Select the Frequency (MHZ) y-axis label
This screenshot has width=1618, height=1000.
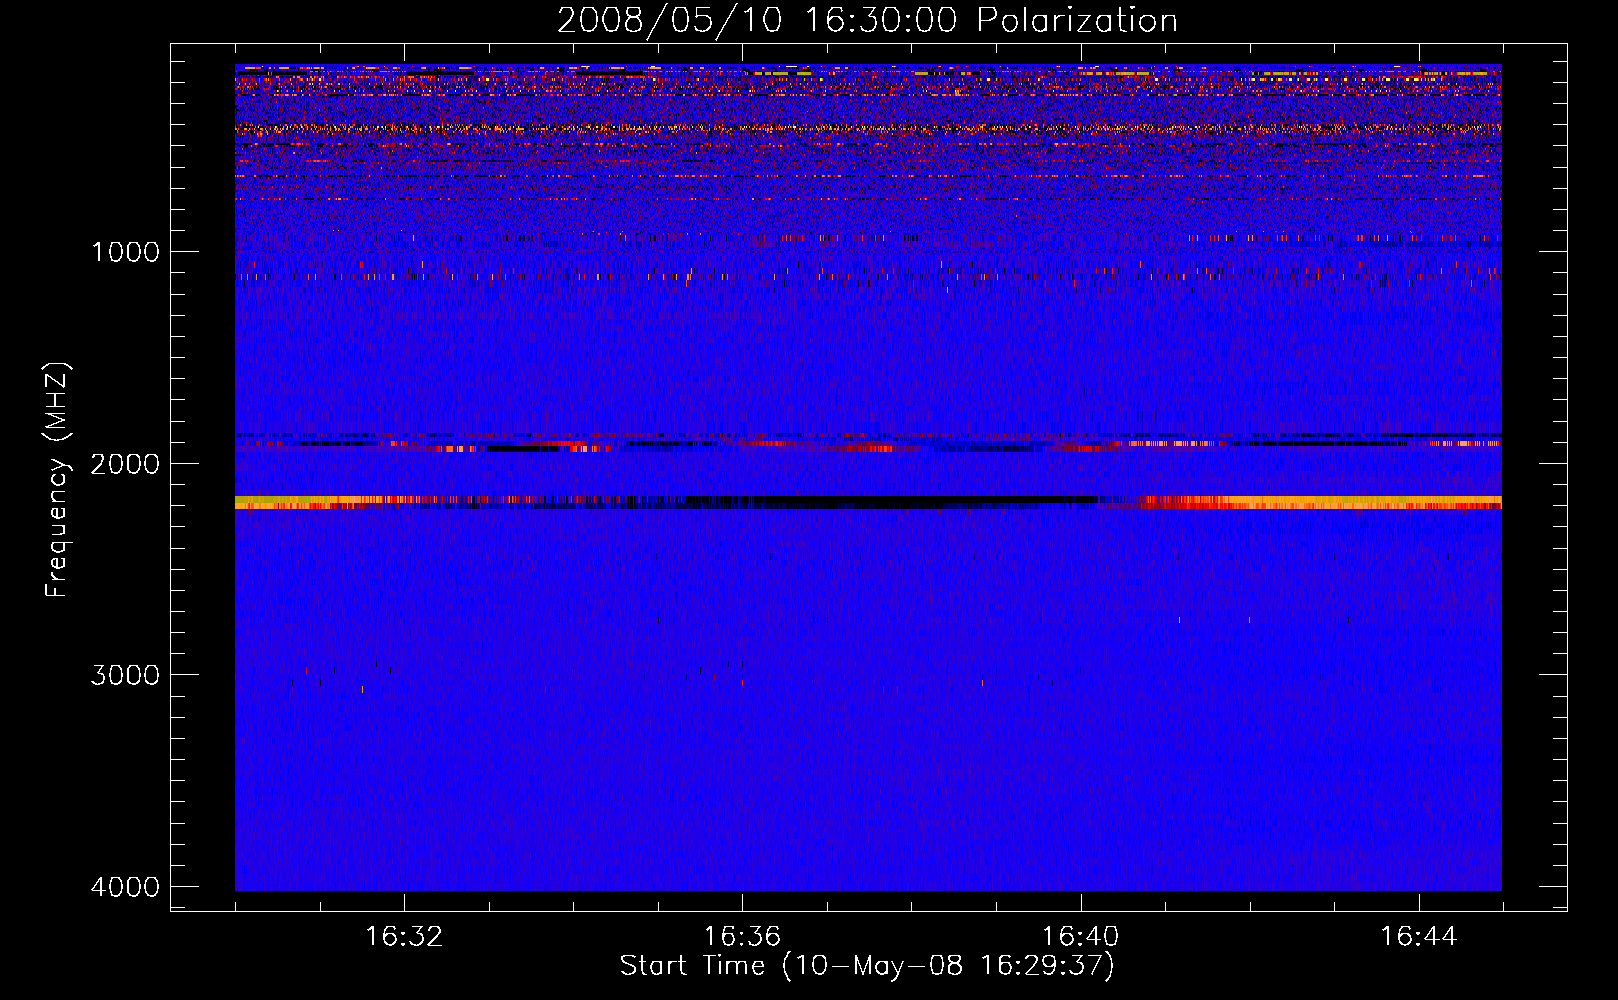57,480
